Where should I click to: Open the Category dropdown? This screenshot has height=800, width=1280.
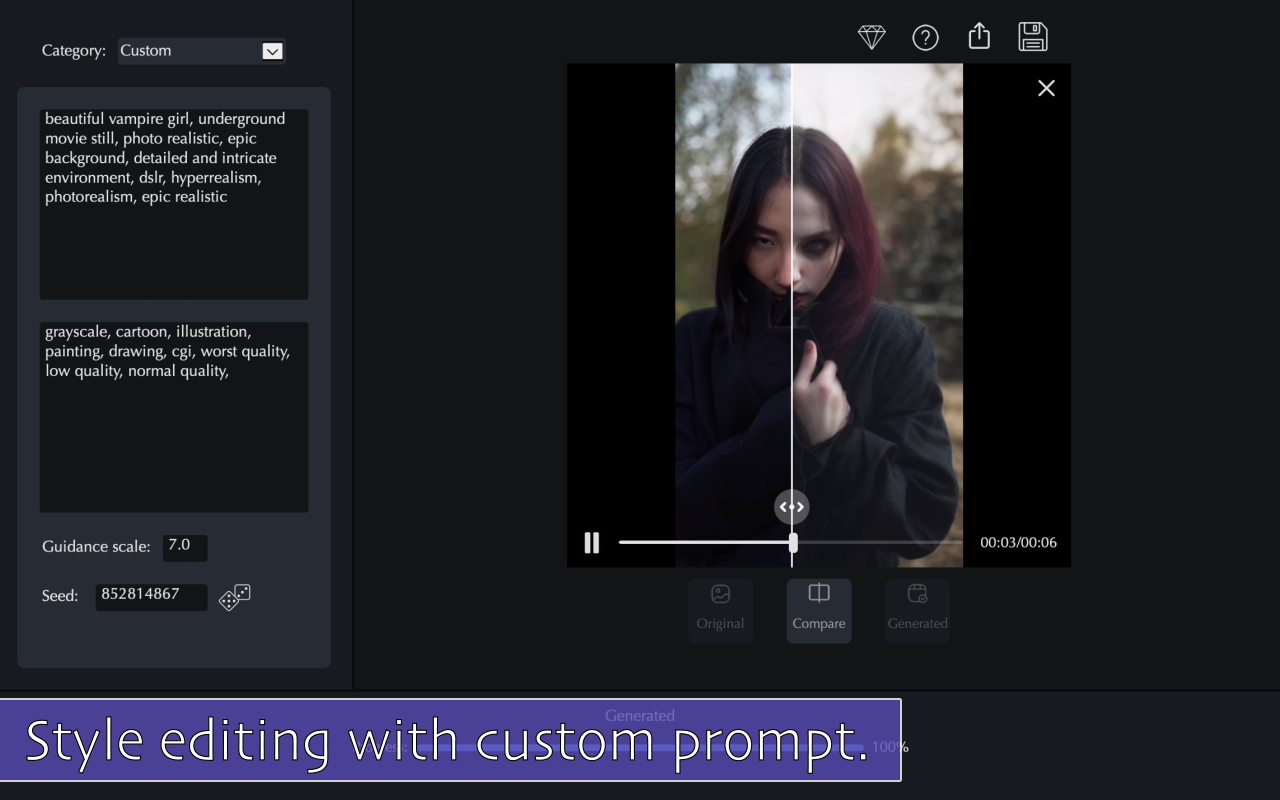coord(202,51)
